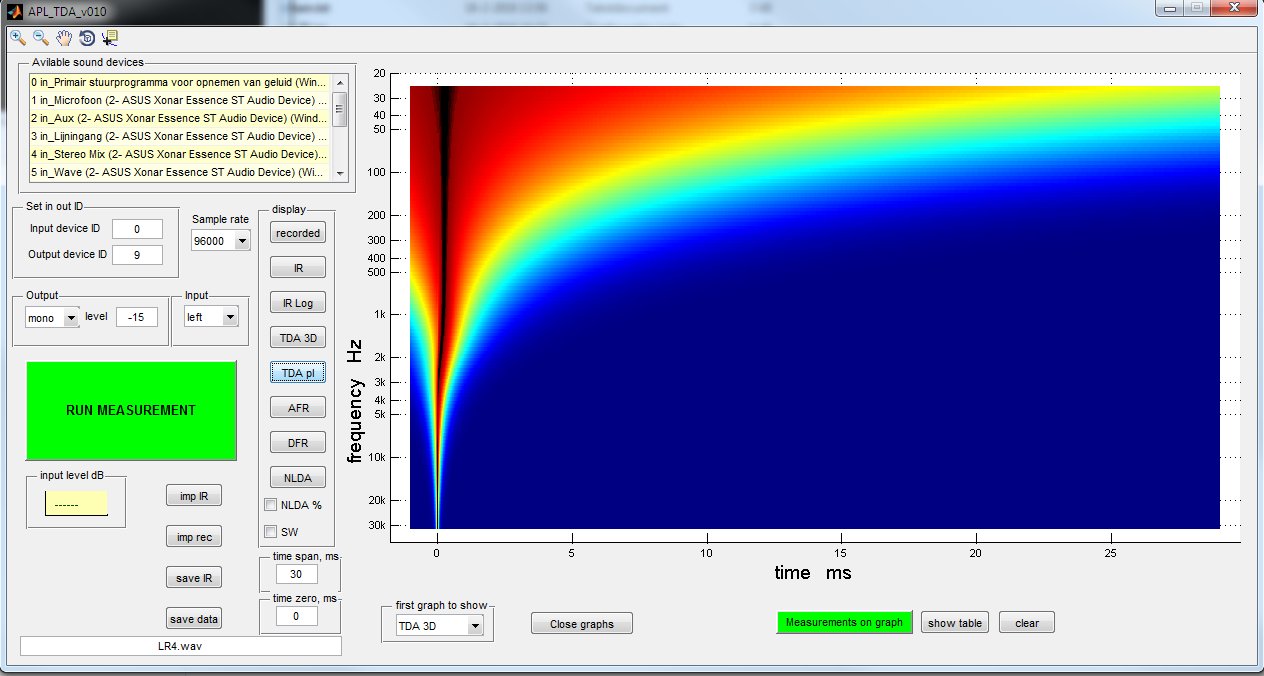This screenshot has height=676, width=1264.
Task: Show the TDA pl display
Action: point(298,373)
